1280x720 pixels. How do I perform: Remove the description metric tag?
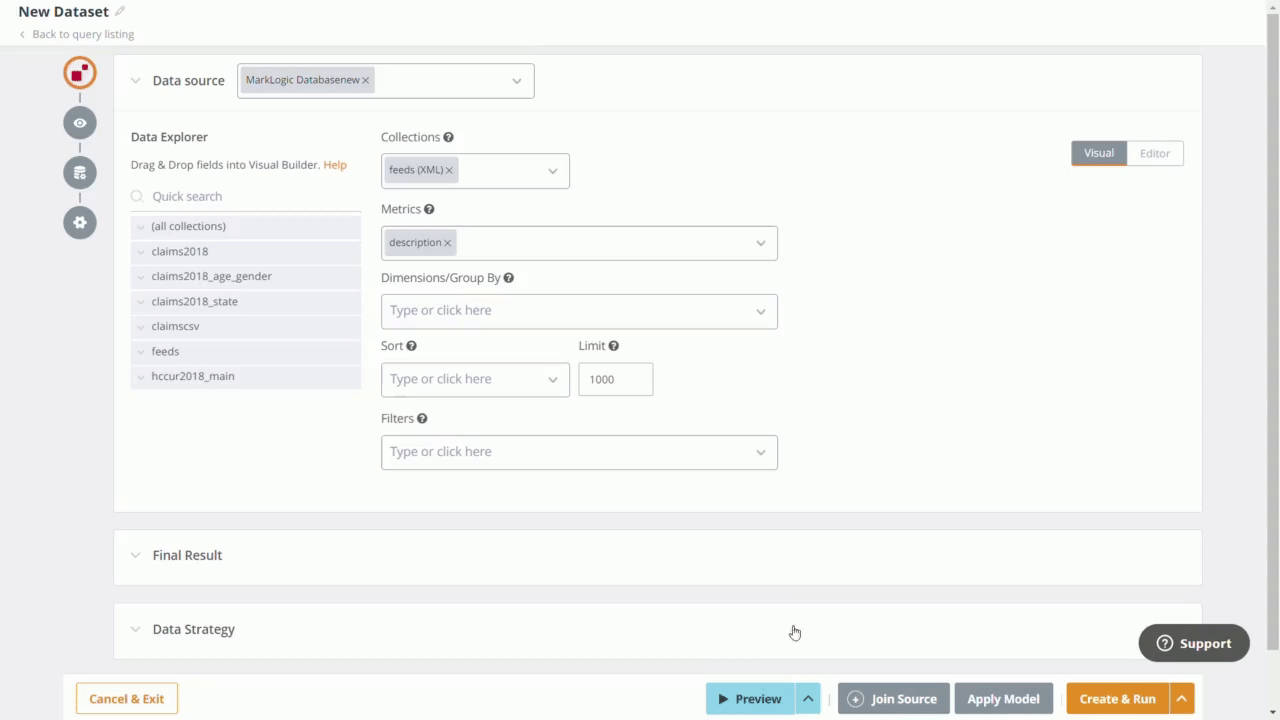[x=447, y=243]
